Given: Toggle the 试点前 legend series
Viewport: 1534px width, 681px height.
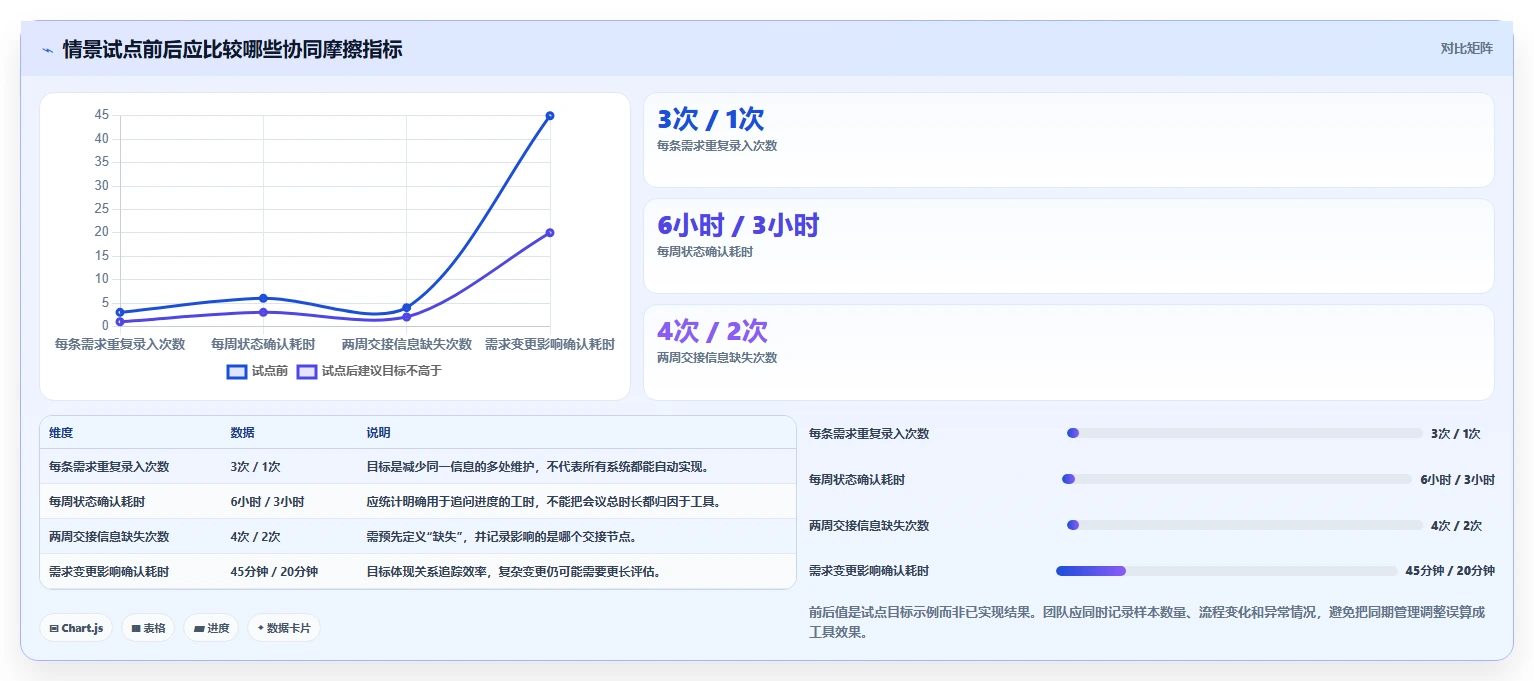Looking at the screenshot, I should click(258, 371).
